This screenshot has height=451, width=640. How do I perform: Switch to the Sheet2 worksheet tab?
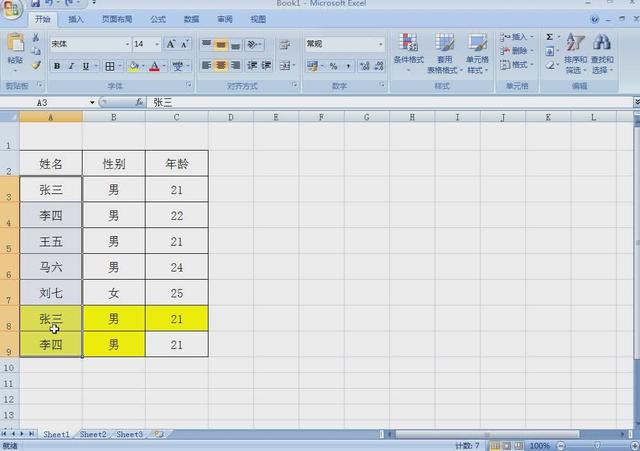coord(93,434)
